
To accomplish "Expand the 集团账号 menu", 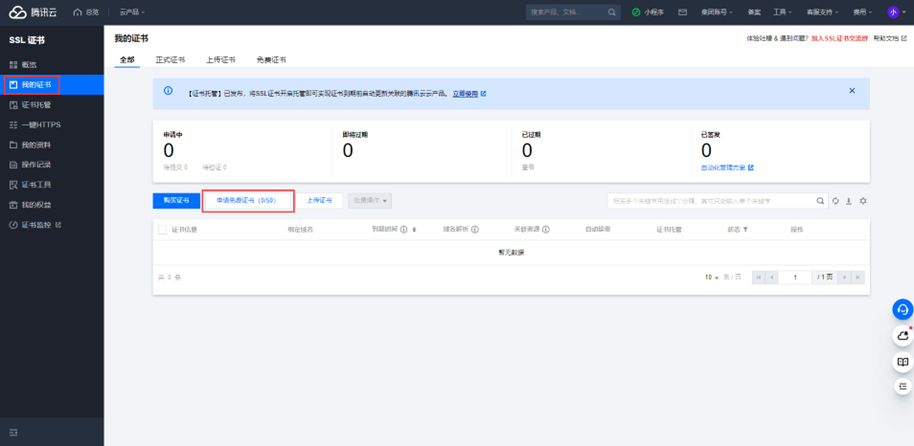I will (x=716, y=12).
